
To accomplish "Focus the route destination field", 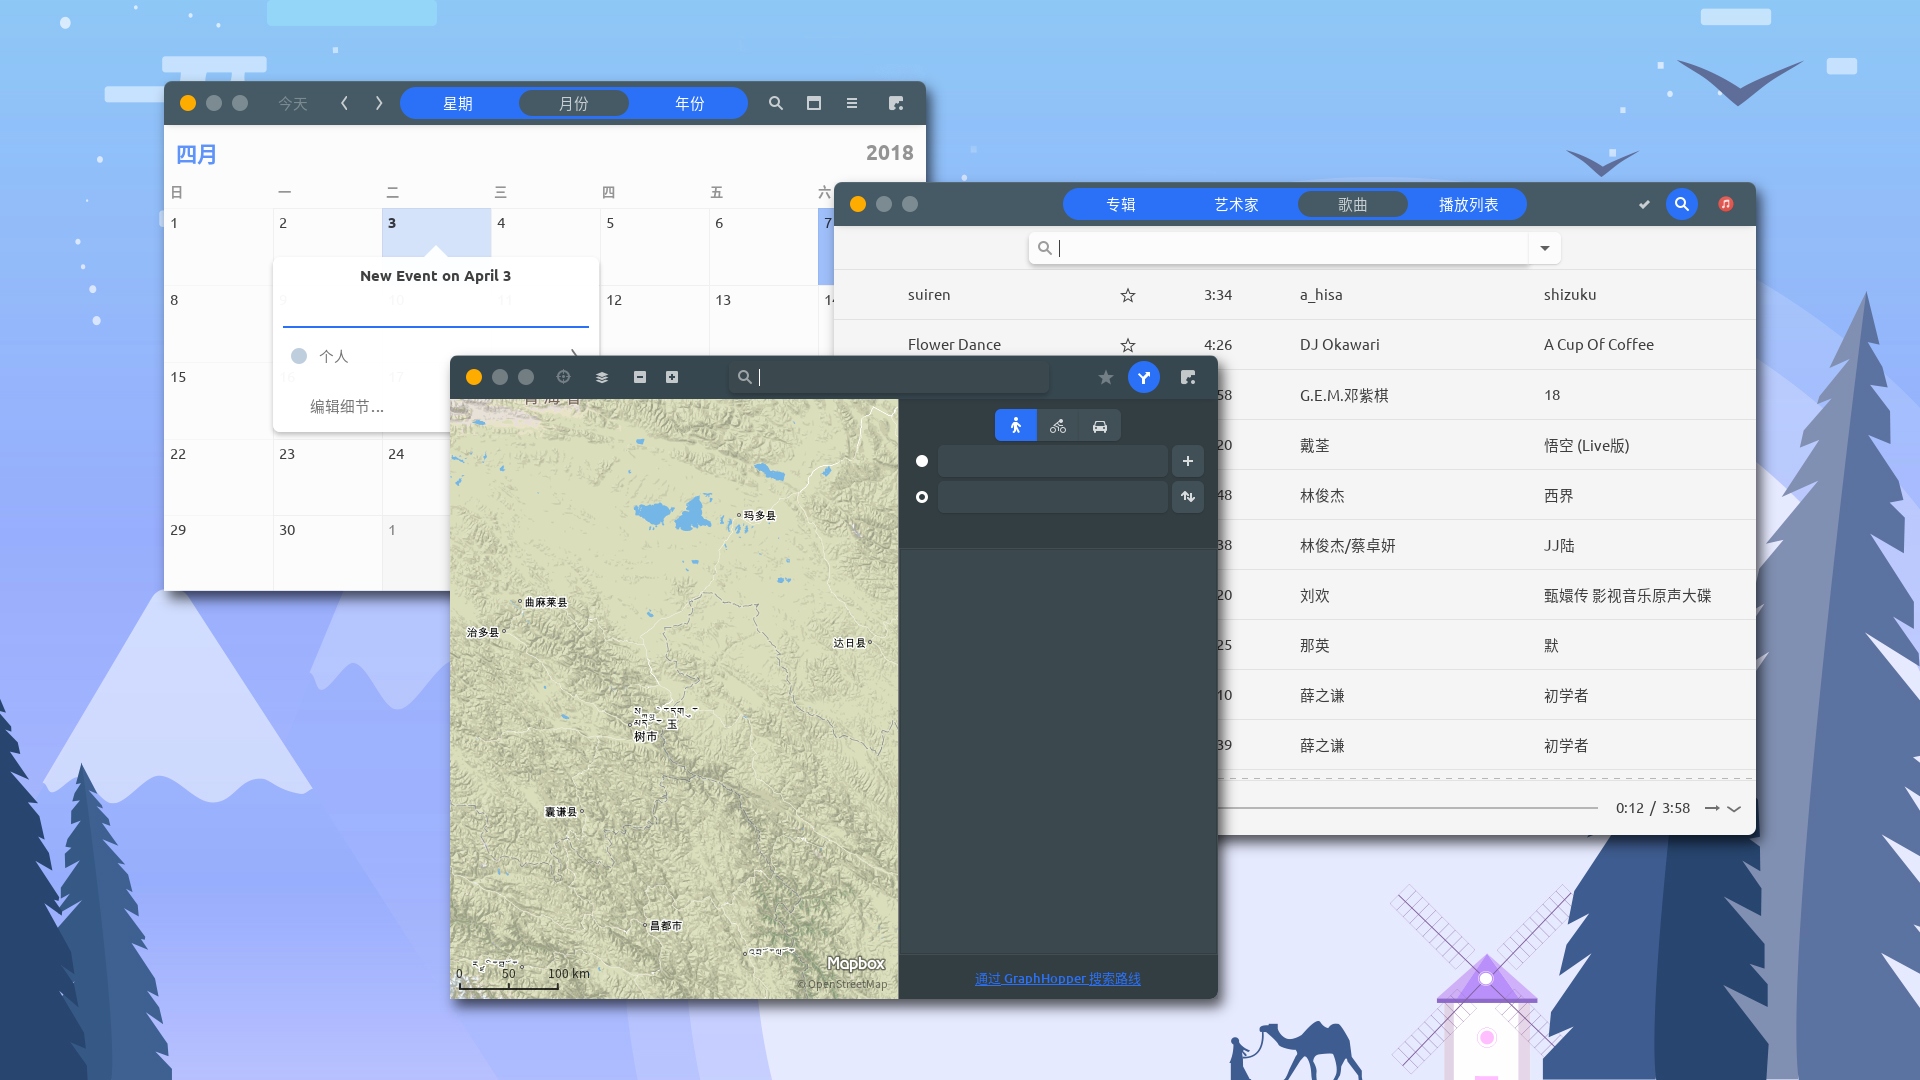I will click(1053, 497).
